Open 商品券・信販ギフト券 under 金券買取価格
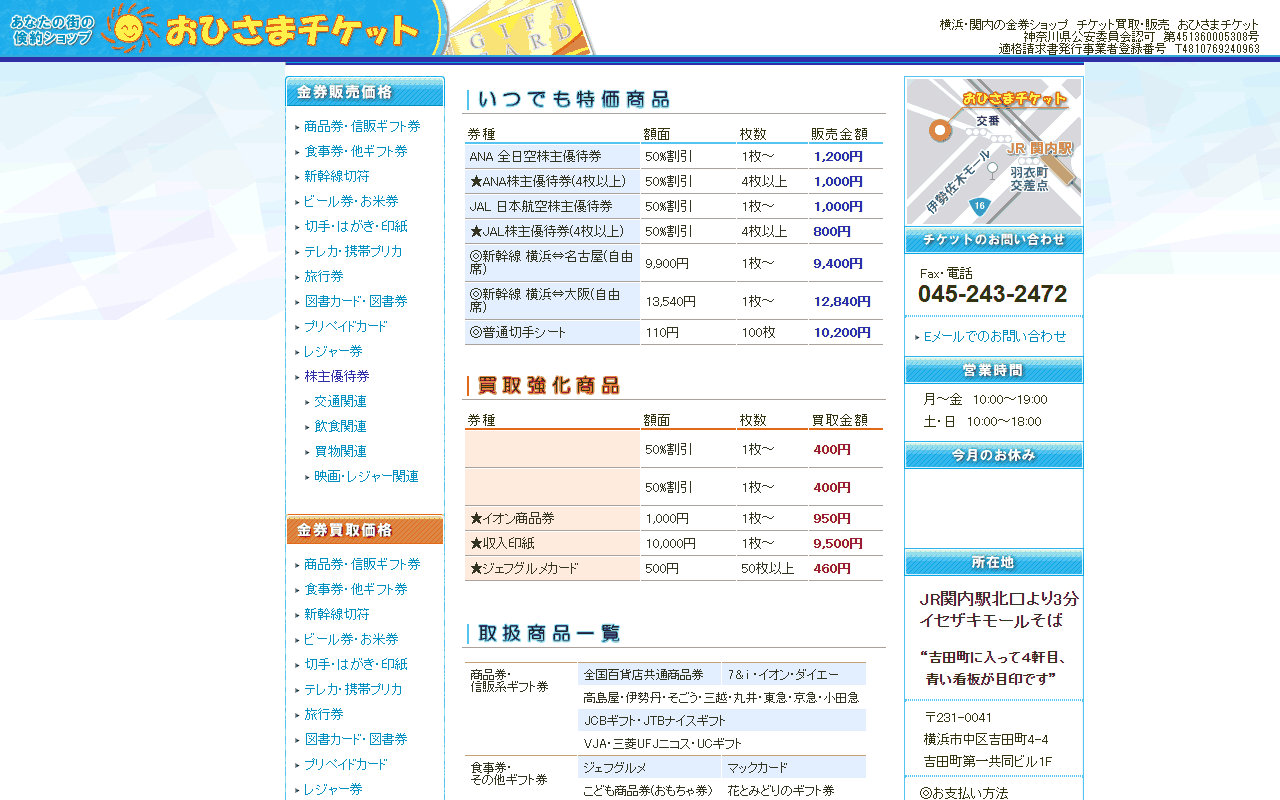 pos(362,564)
